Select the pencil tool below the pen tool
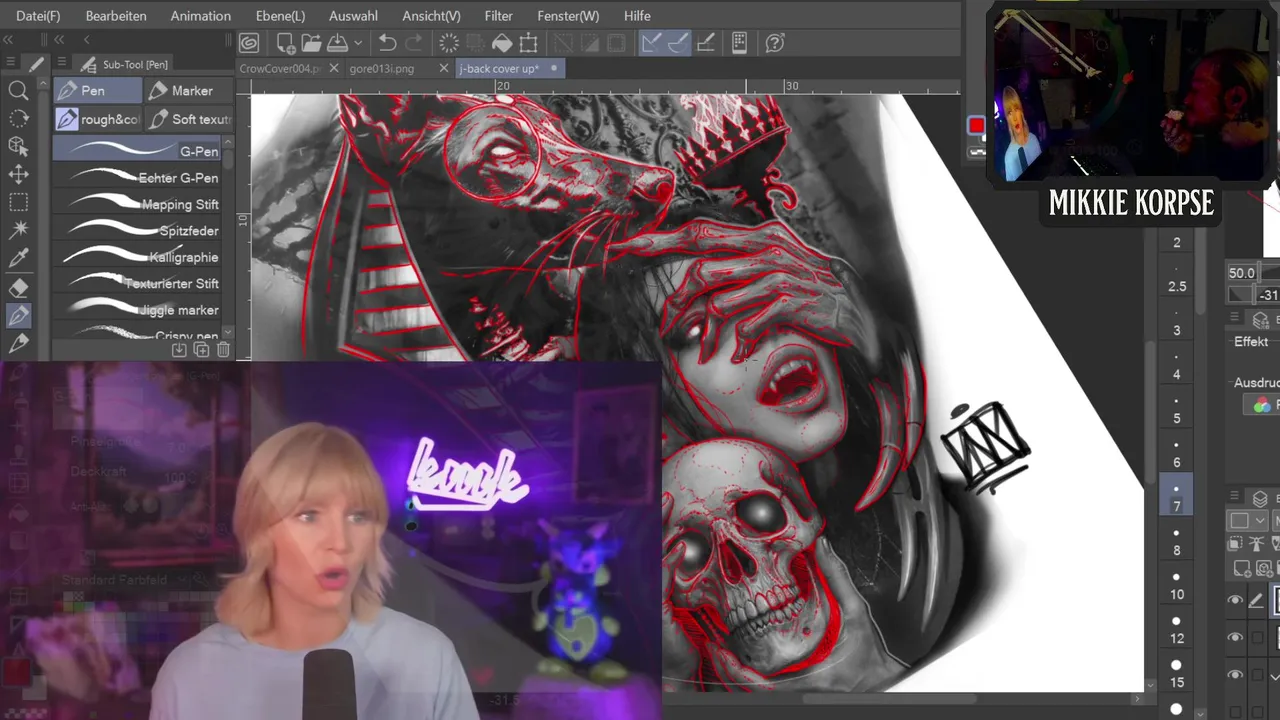1280x720 pixels. (18, 343)
